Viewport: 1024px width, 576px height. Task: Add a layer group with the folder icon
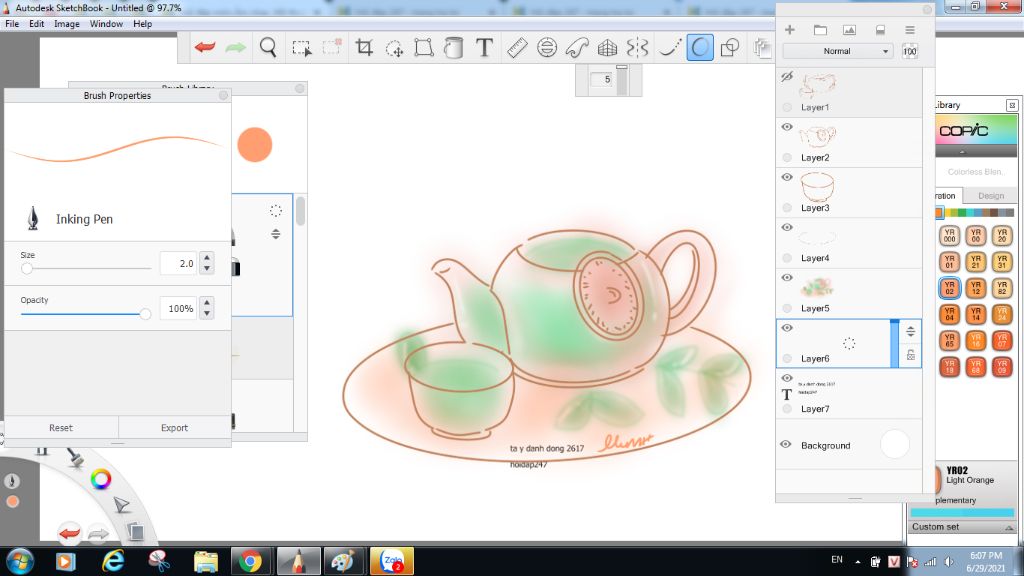[x=820, y=30]
